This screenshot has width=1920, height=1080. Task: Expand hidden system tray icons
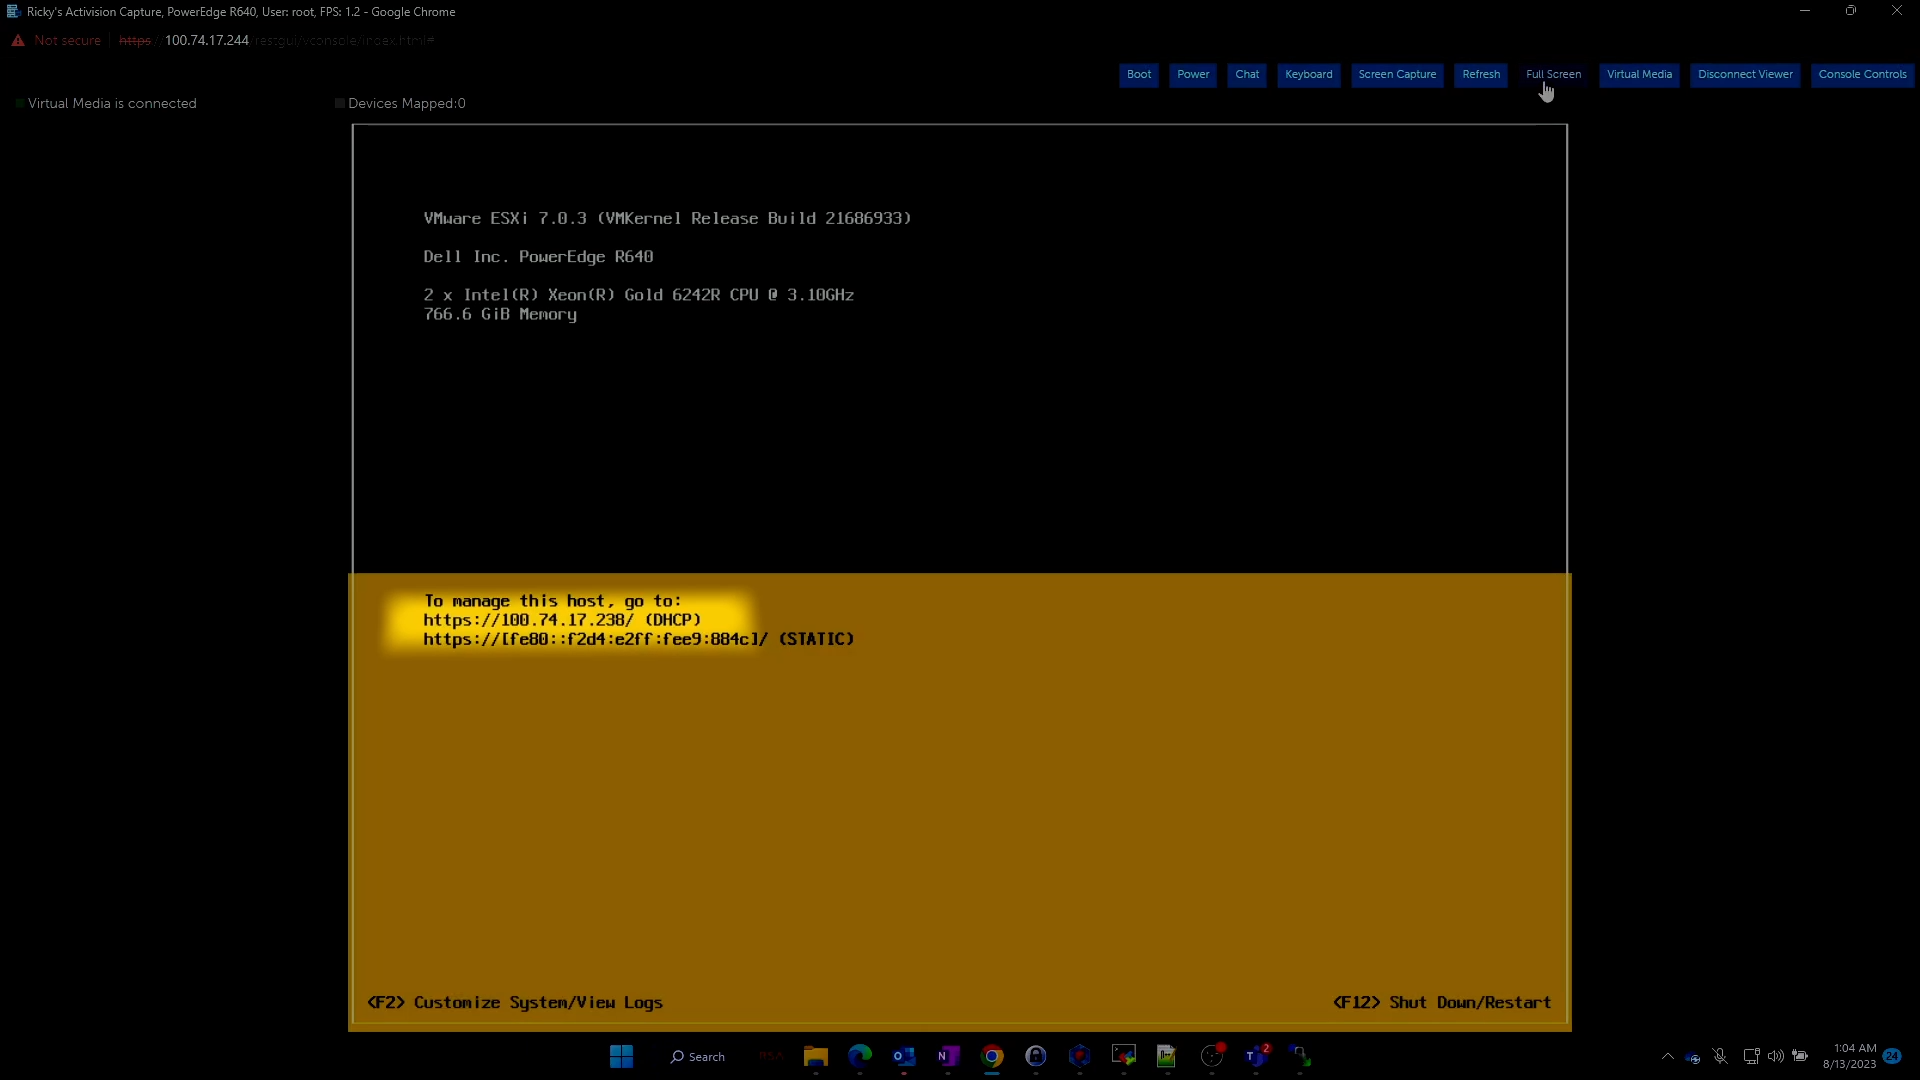(1667, 1056)
